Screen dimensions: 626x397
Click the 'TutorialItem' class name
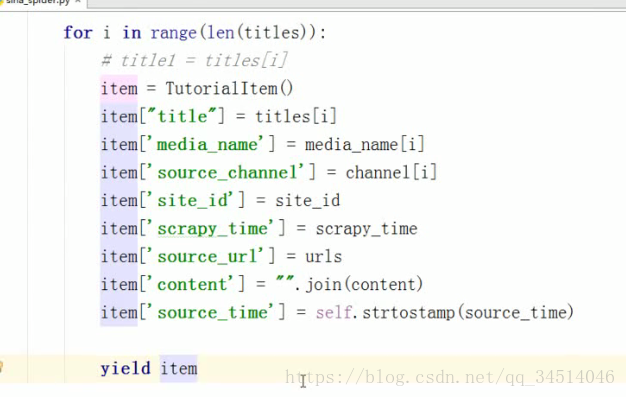(x=222, y=88)
